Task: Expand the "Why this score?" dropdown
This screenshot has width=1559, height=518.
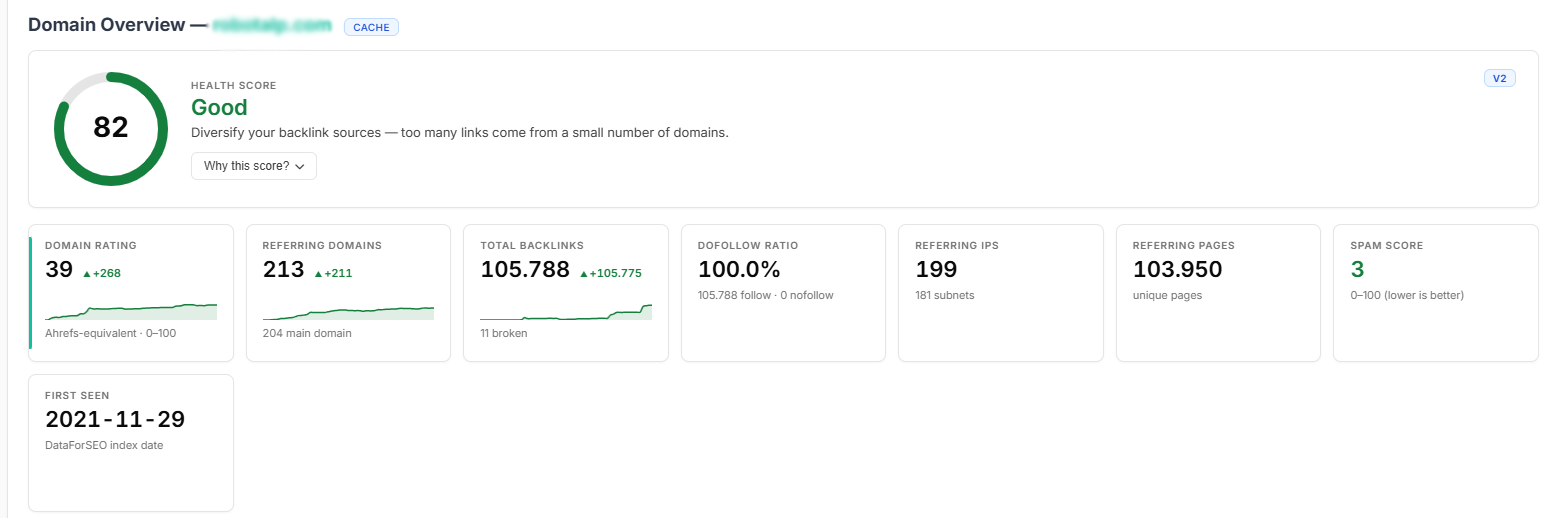Action: tap(254, 166)
